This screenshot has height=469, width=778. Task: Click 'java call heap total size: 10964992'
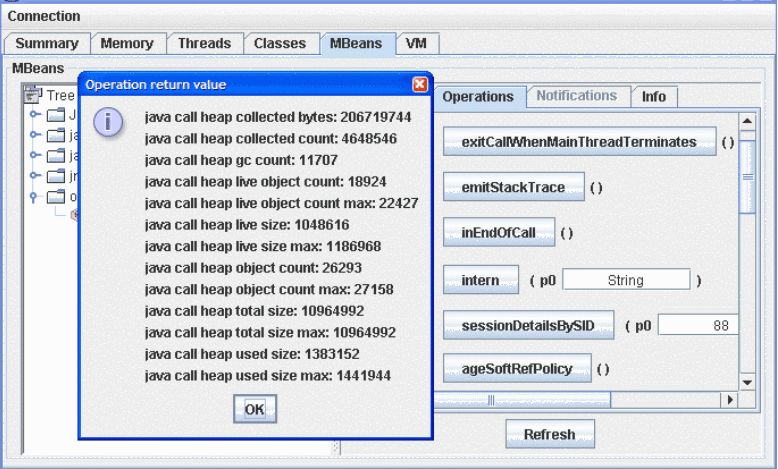point(255,311)
